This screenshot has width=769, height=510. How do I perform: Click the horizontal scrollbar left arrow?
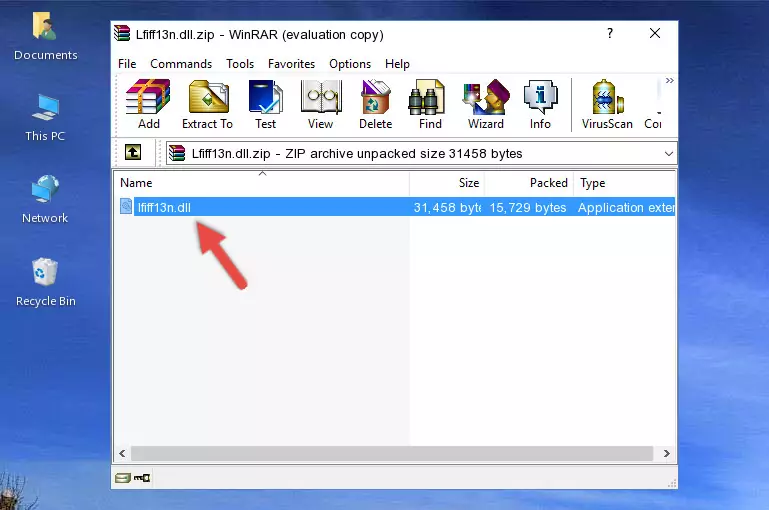coord(122,453)
